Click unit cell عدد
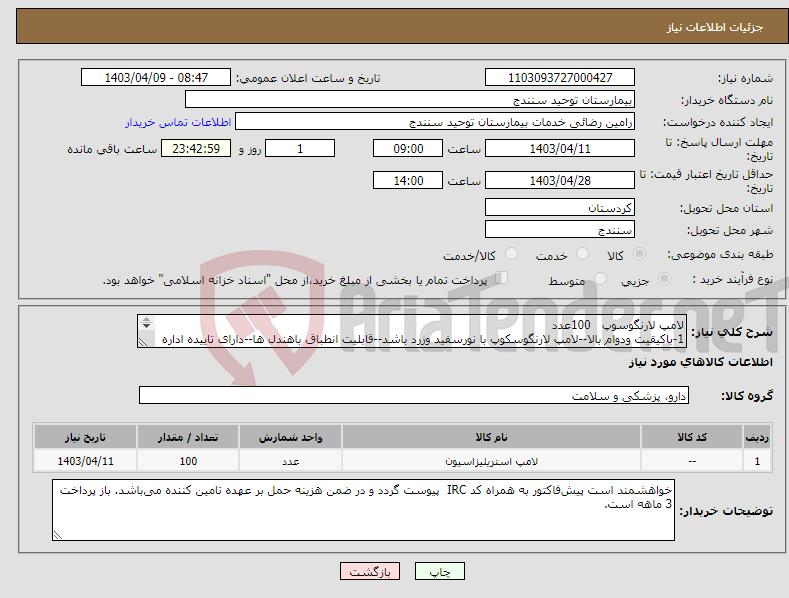789x598 pixels. pyautogui.click(x=290, y=461)
